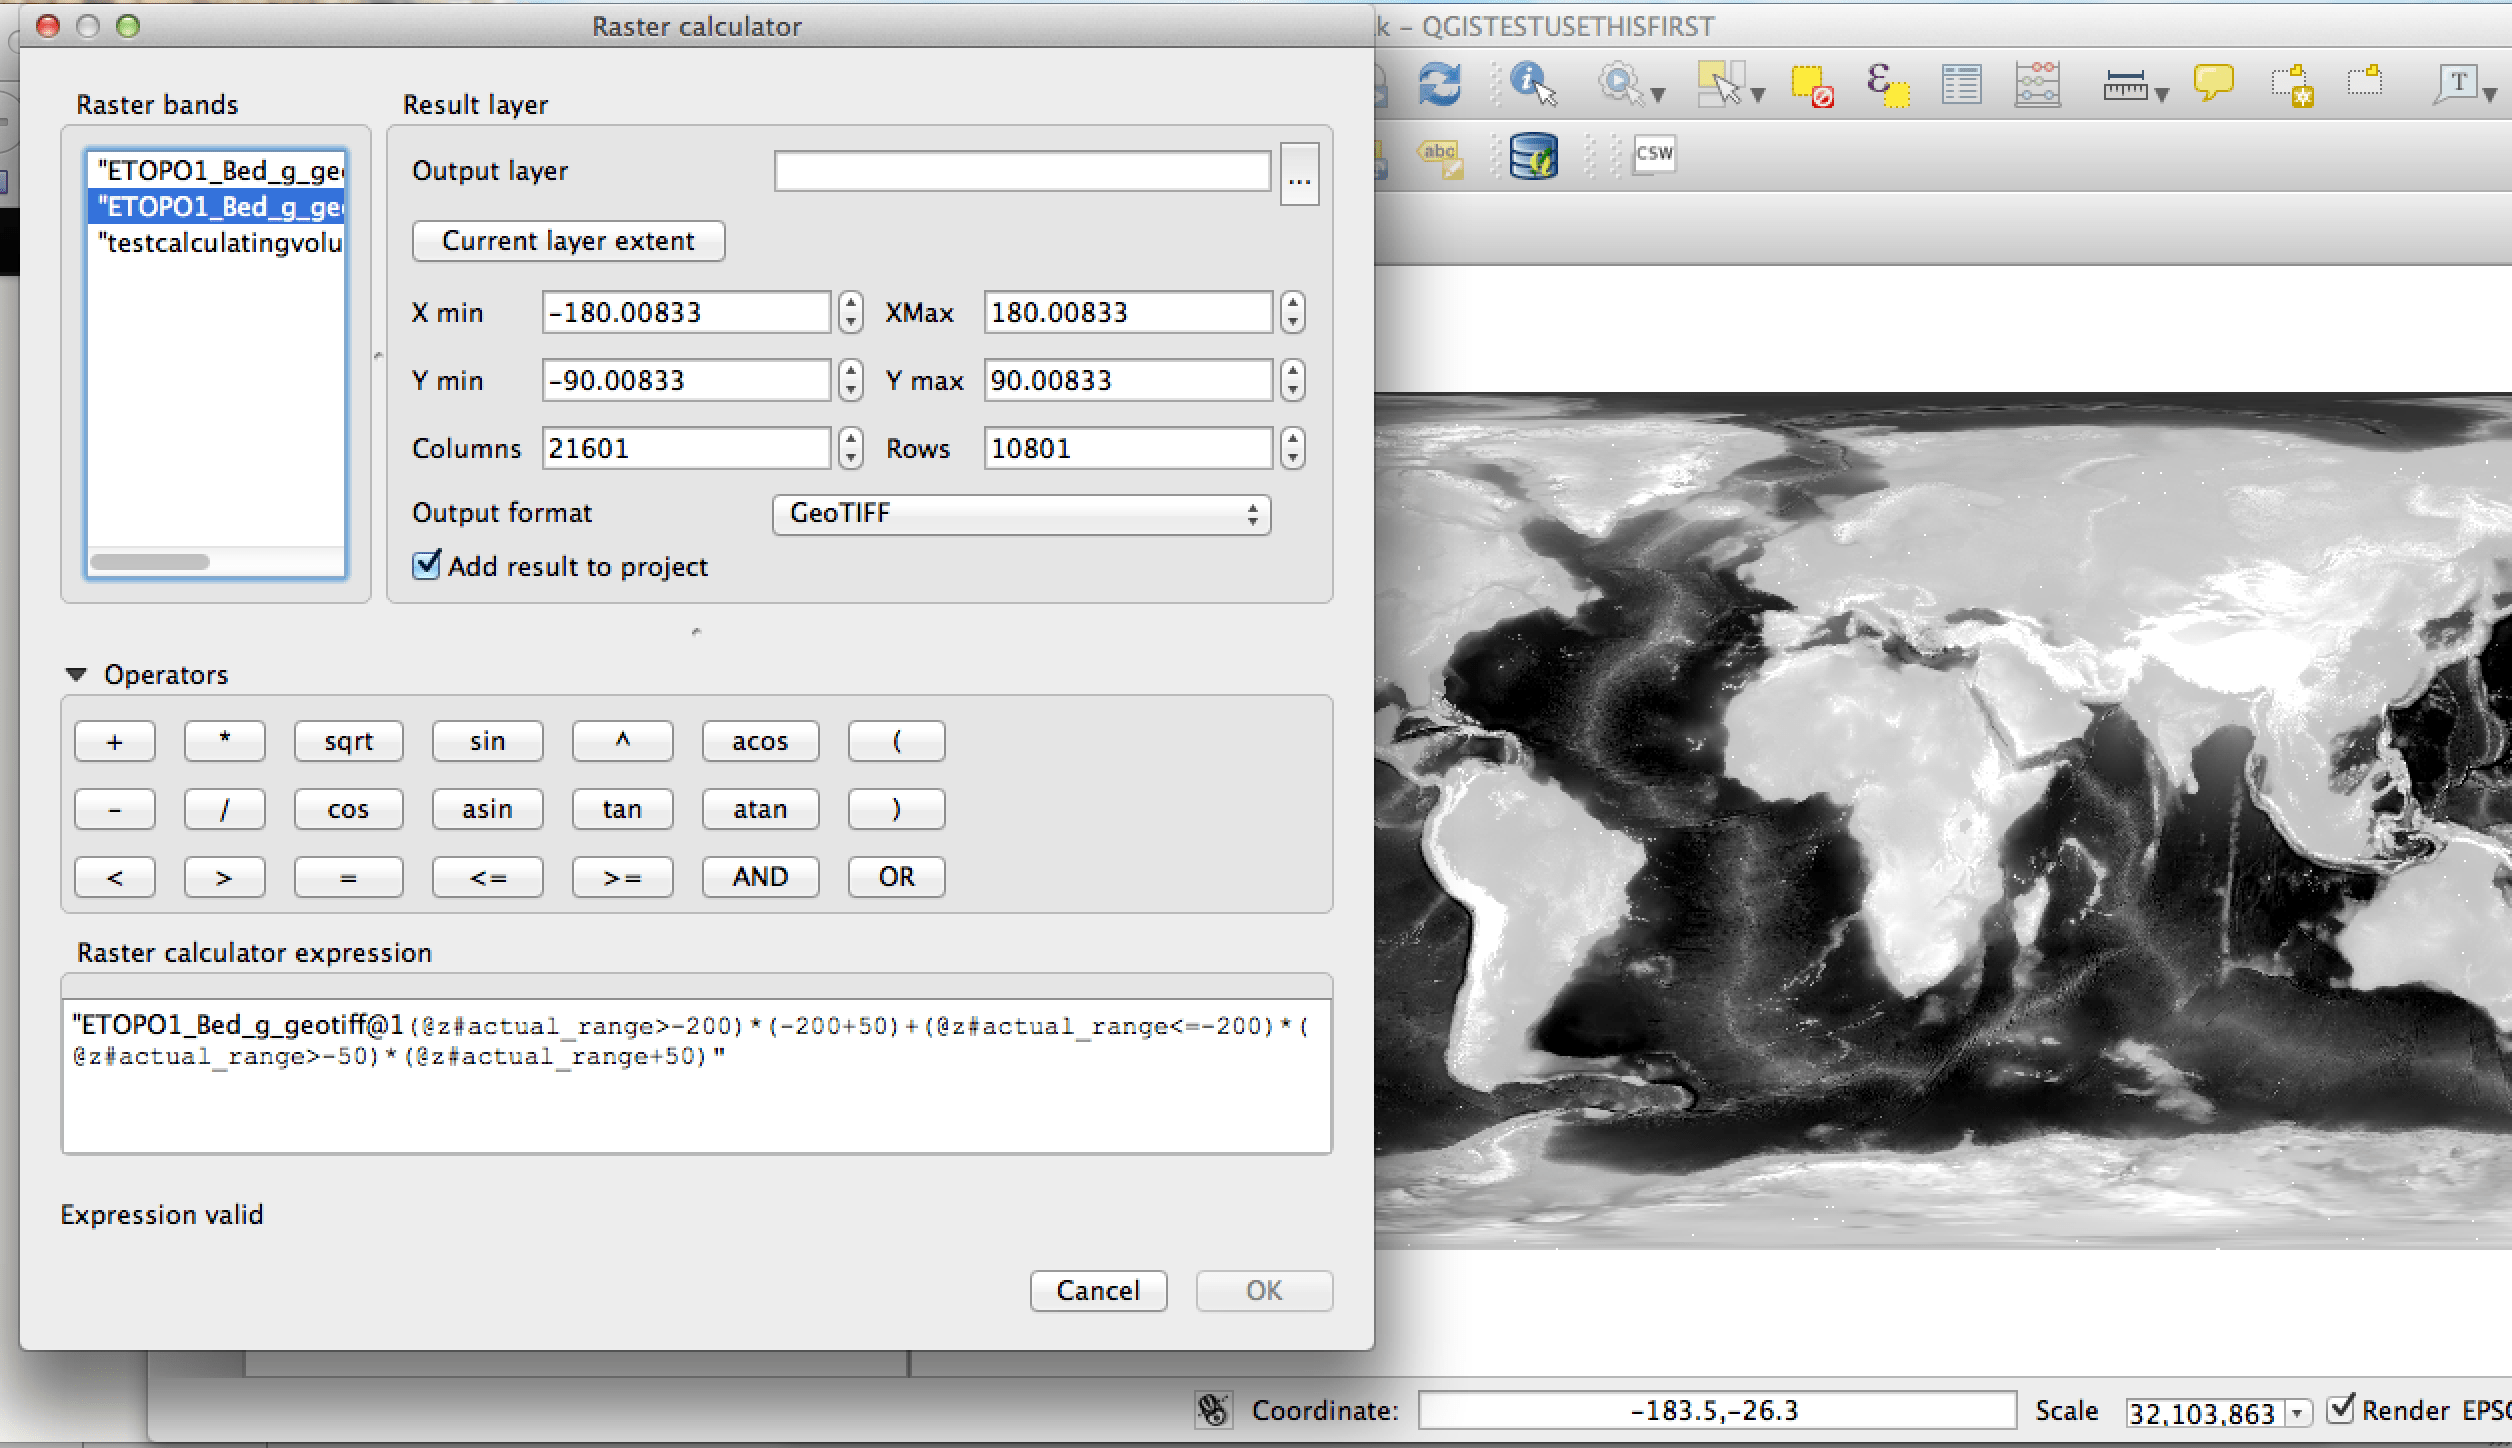The width and height of the screenshot is (2512, 1448).
Task: Click the label editing abc icon
Action: (x=1440, y=159)
